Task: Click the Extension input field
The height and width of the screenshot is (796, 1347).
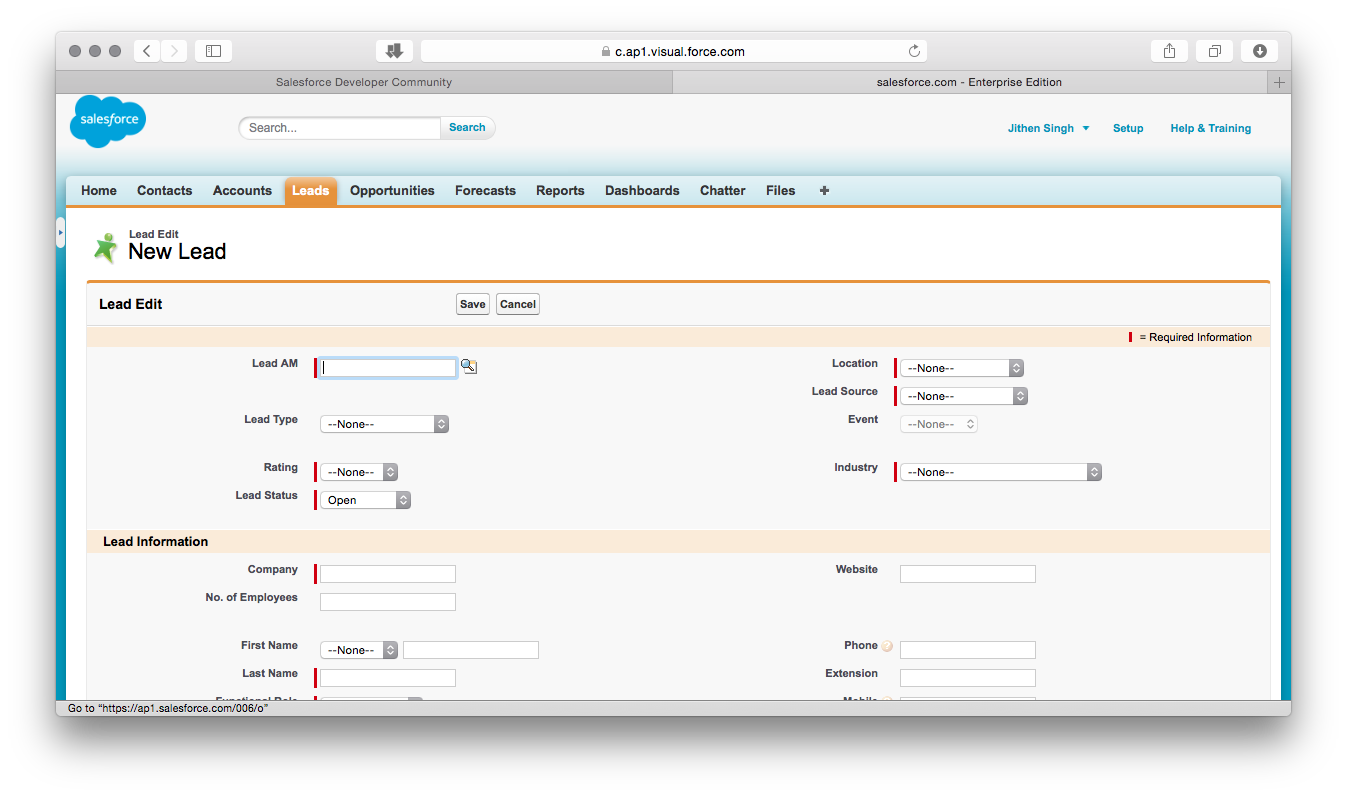Action: 968,678
